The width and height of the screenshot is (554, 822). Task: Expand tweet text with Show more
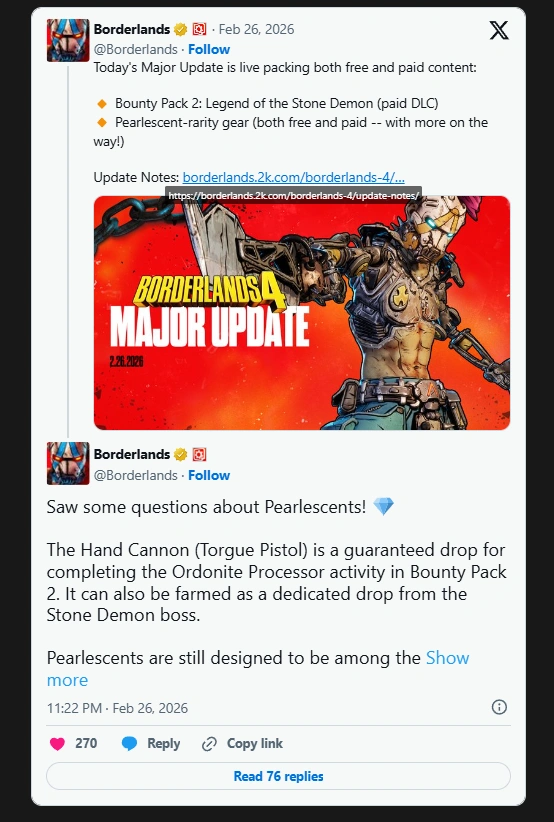pos(258,669)
